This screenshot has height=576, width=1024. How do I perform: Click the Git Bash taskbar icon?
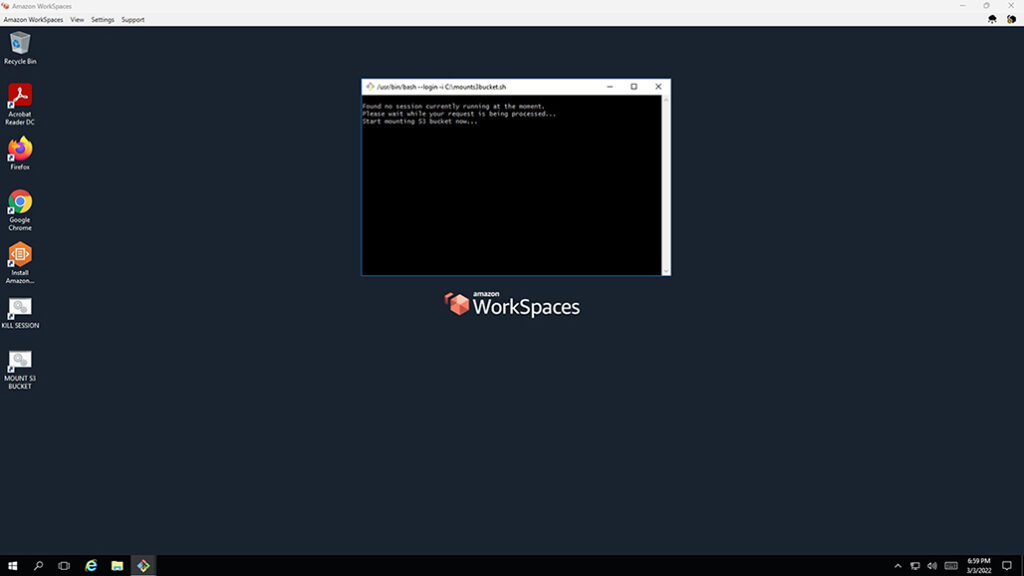pos(143,566)
